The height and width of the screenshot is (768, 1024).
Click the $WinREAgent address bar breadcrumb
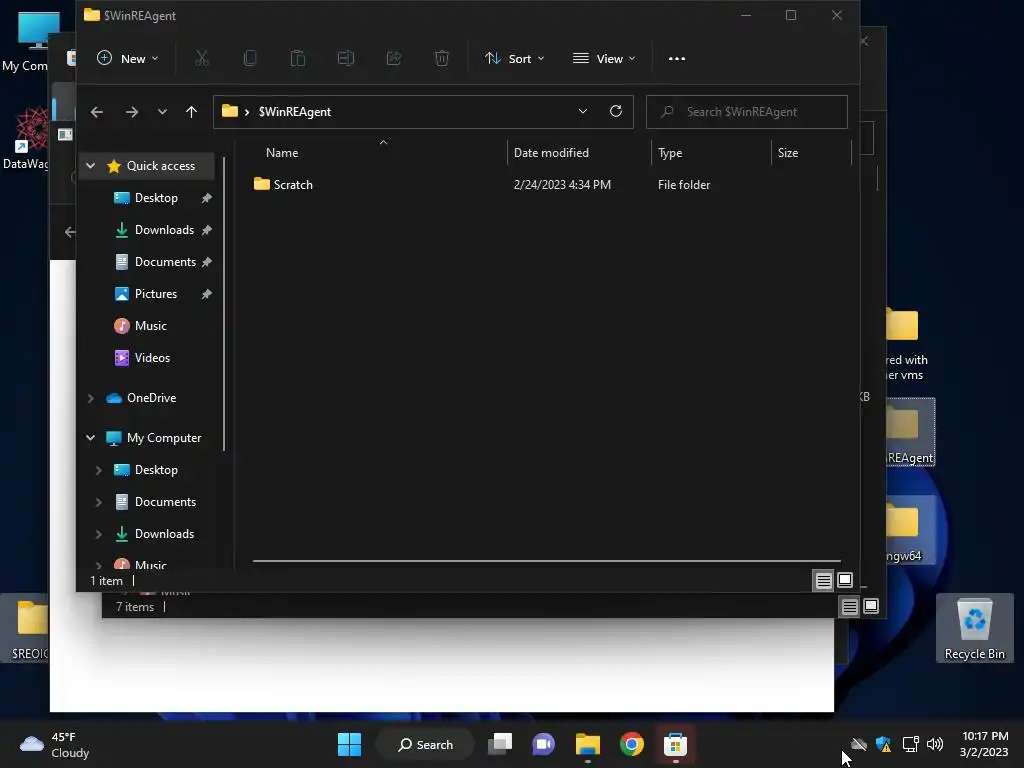(x=295, y=112)
